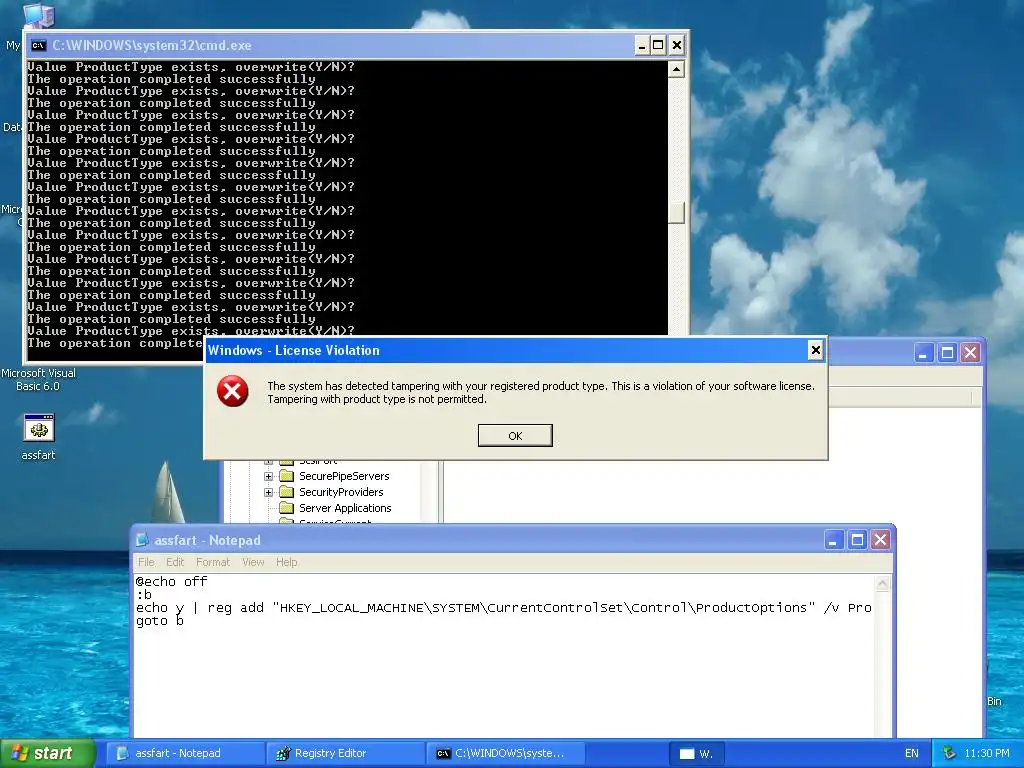Viewport: 1024px width, 768px height.
Task: Click the Microsoft Visual Basic 6.0 desktop label
Action: [x=38, y=379]
